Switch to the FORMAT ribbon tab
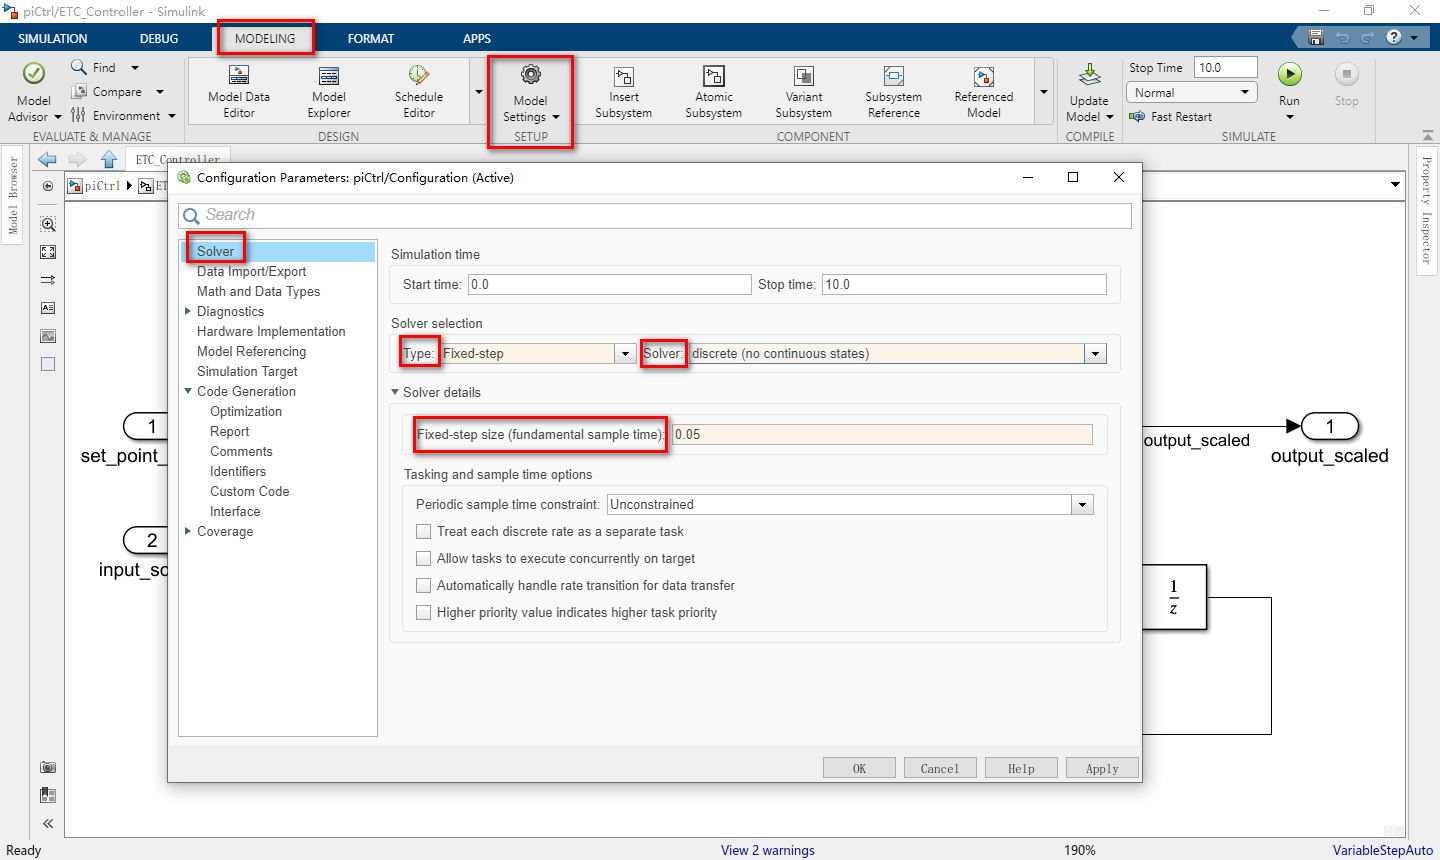 click(x=371, y=38)
